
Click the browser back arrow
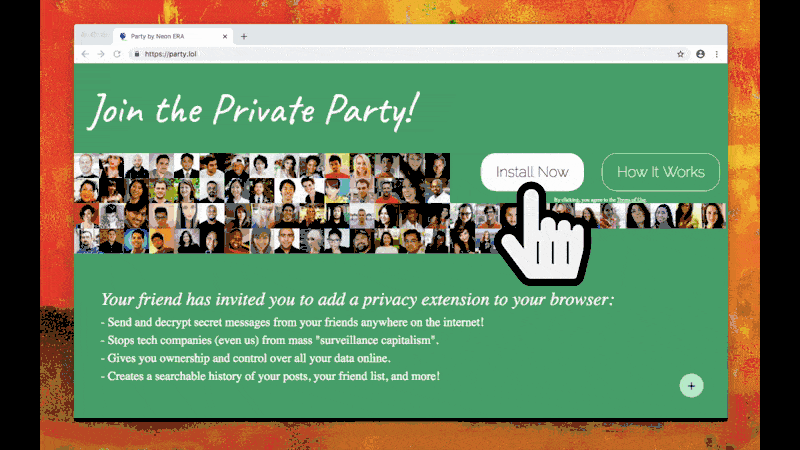85,54
